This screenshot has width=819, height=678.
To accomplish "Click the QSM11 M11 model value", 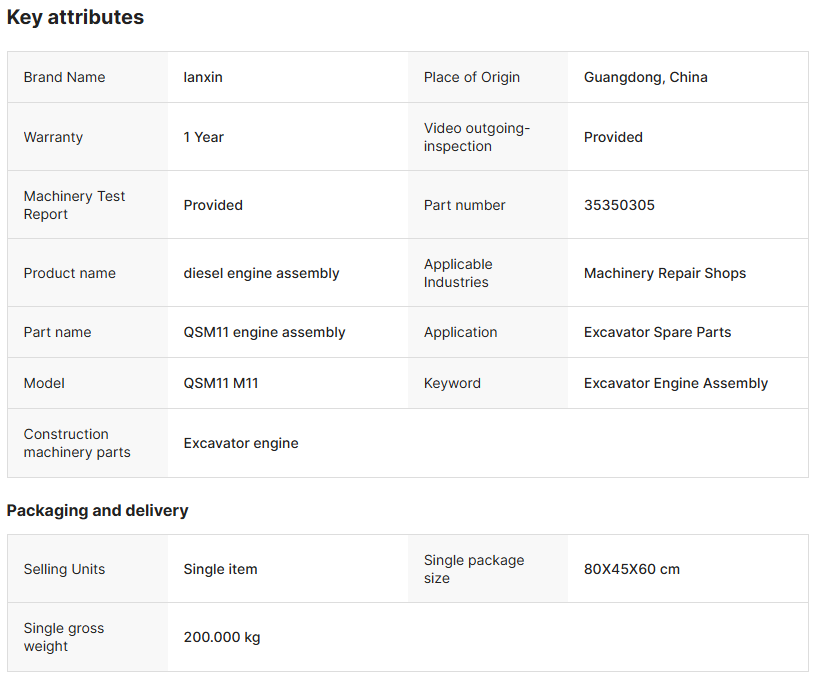I will pyautogui.click(x=221, y=383).
